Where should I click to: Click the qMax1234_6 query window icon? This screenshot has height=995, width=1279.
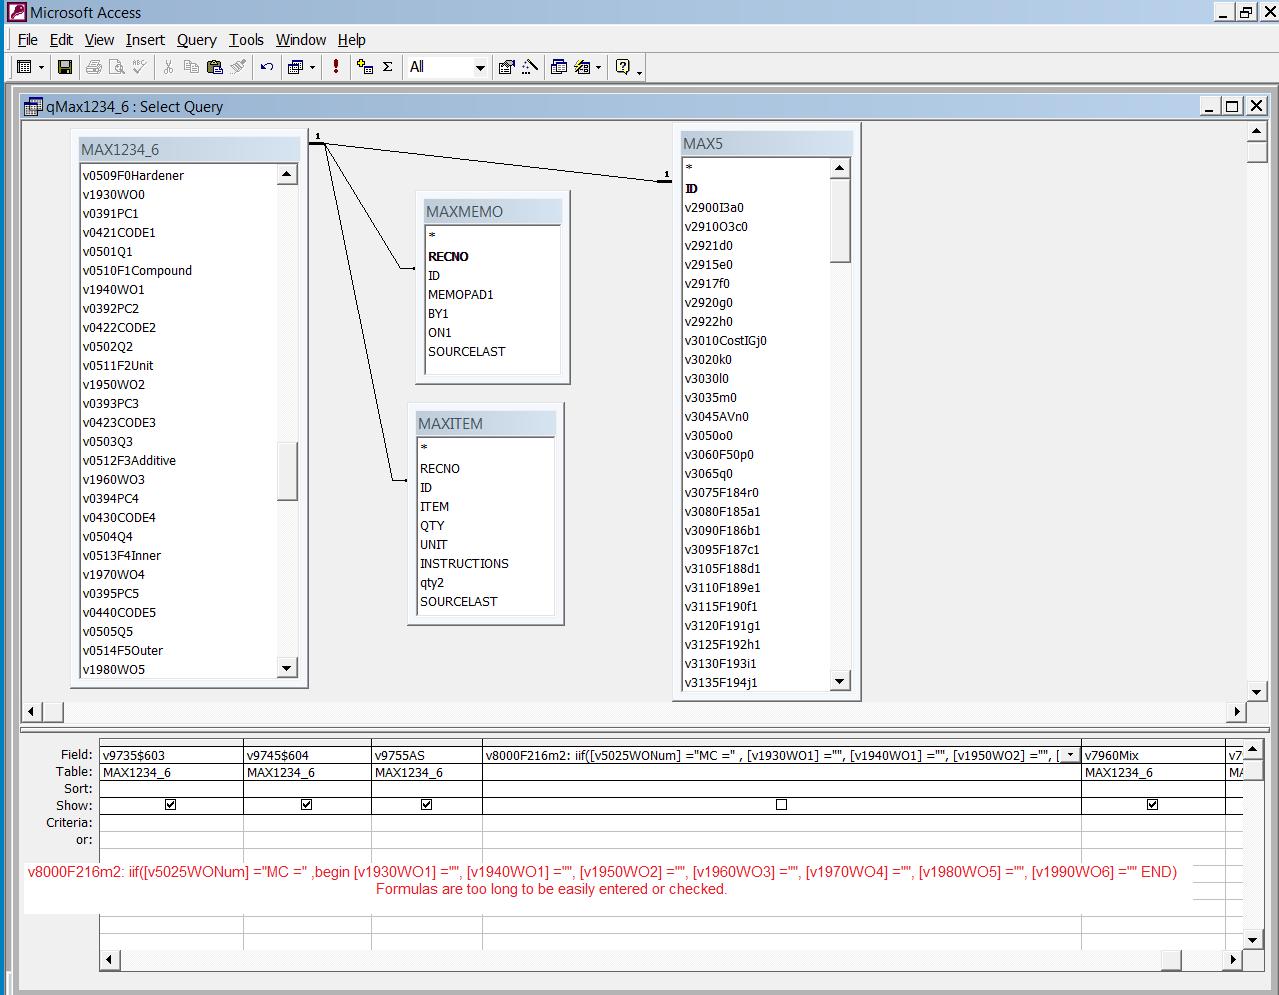click(33, 106)
